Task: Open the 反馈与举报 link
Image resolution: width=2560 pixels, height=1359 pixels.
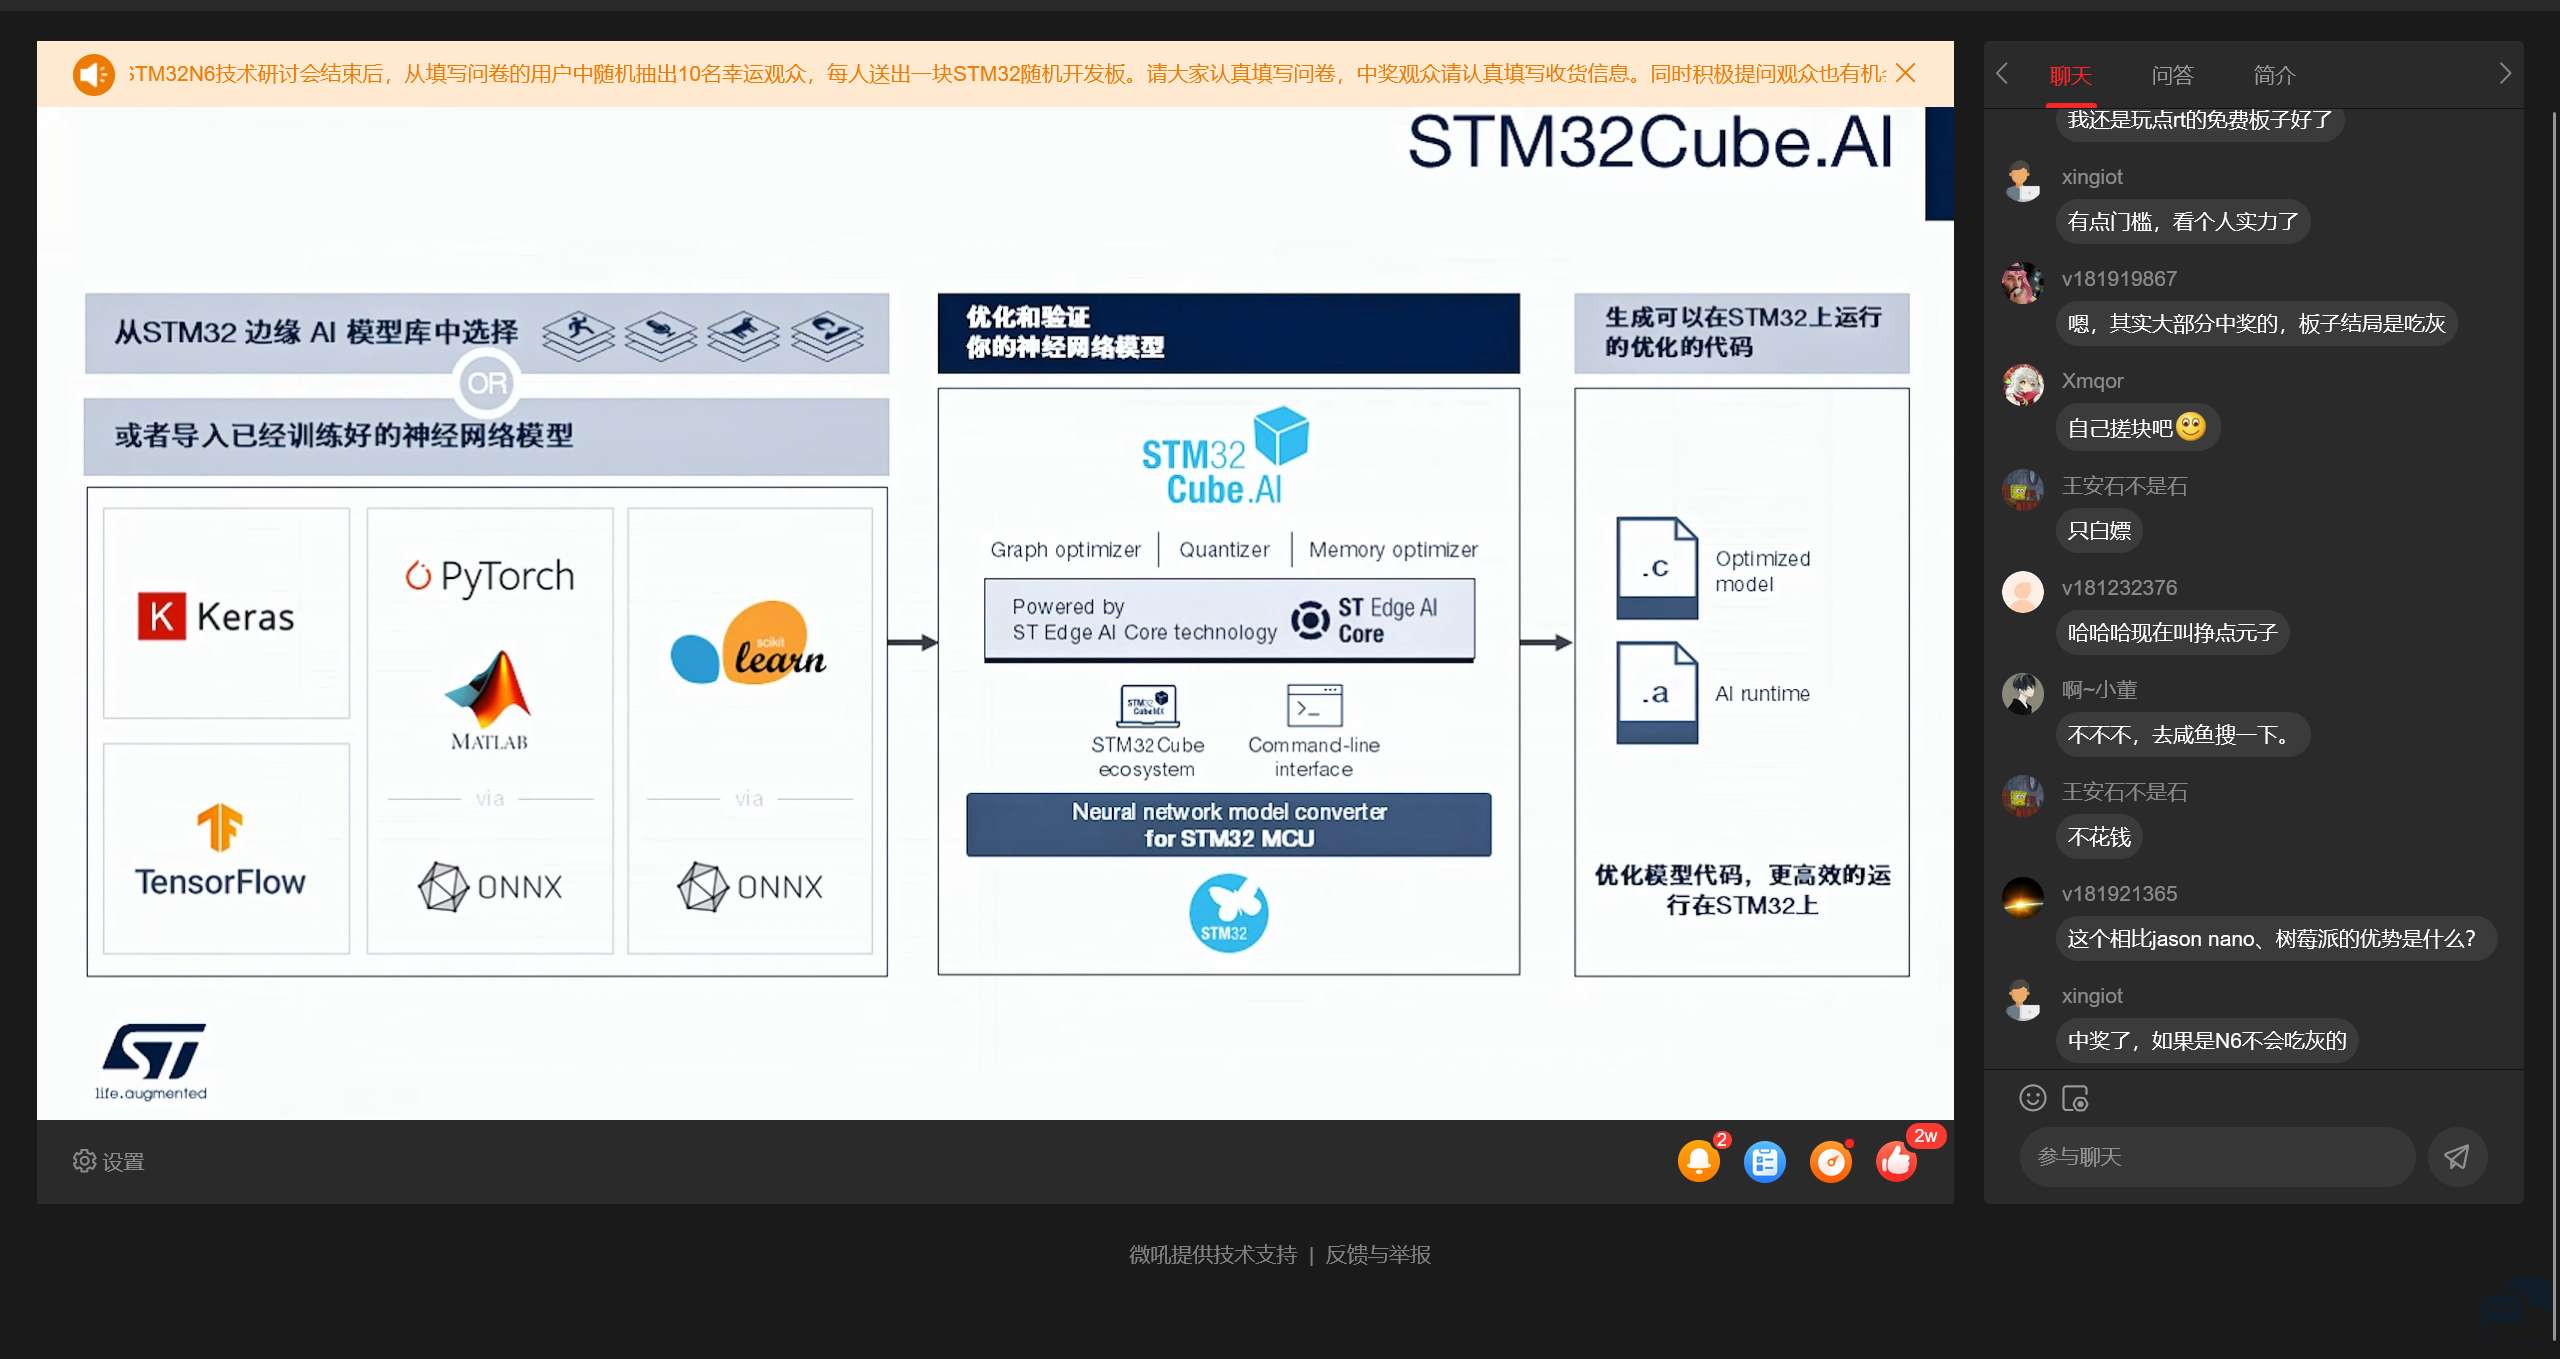Action: tap(1377, 1254)
